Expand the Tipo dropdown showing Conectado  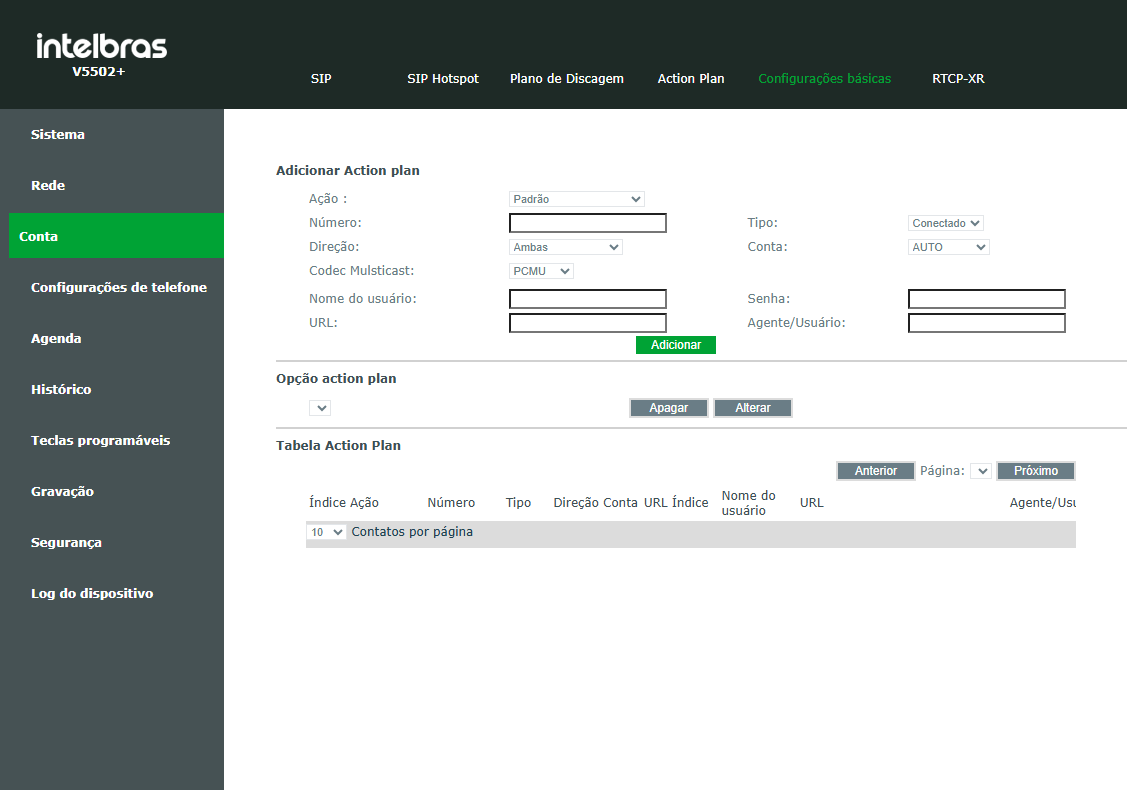(x=945, y=224)
